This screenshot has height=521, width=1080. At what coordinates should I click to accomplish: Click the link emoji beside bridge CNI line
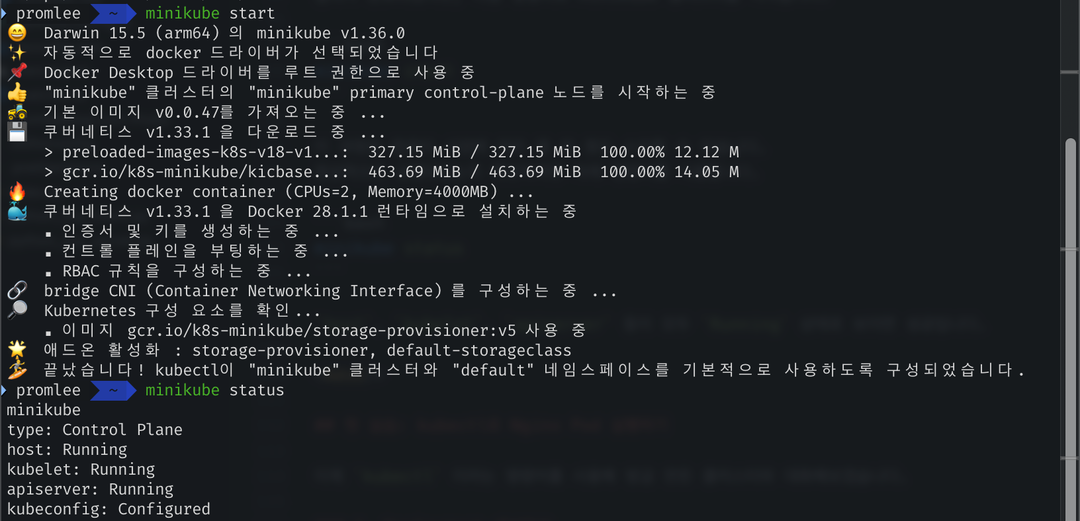(16, 291)
